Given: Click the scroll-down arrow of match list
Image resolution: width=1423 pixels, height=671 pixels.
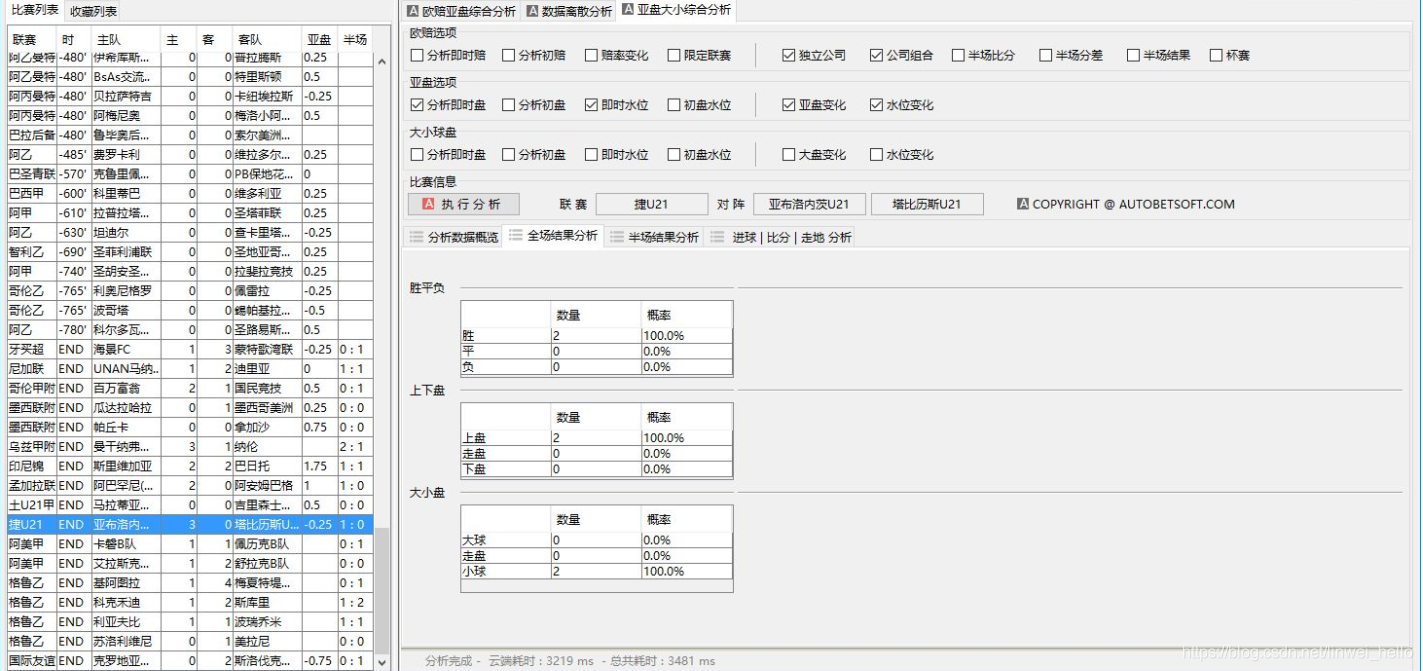Looking at the screenshot, I should click(x=381, y=661).
